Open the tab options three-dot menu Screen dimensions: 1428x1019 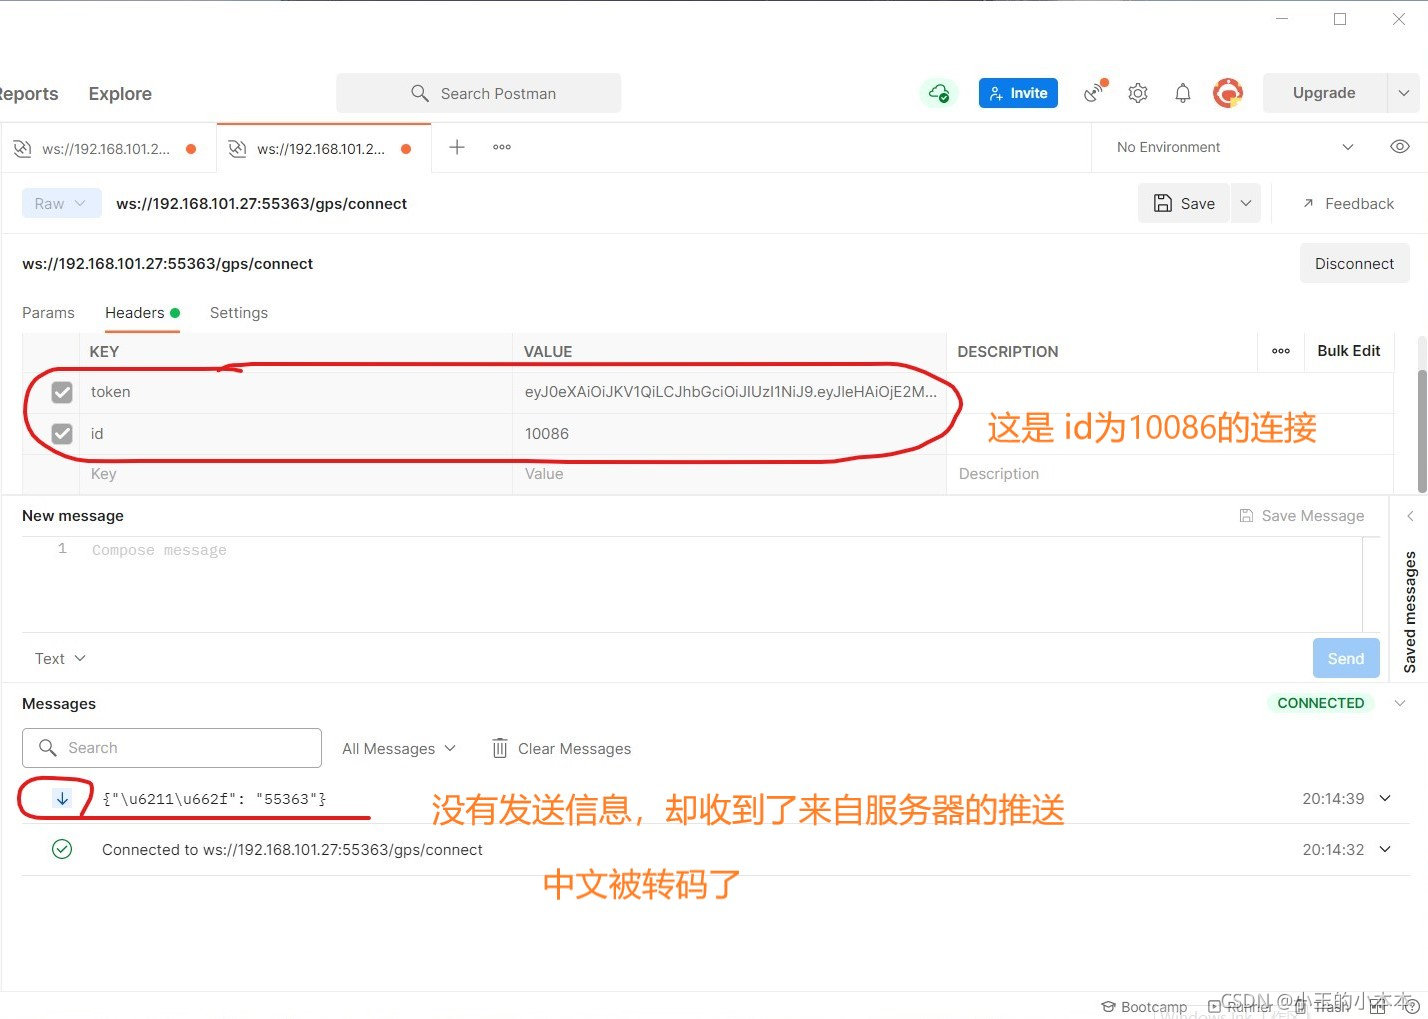pyautogui.click(x=502, y=147)
